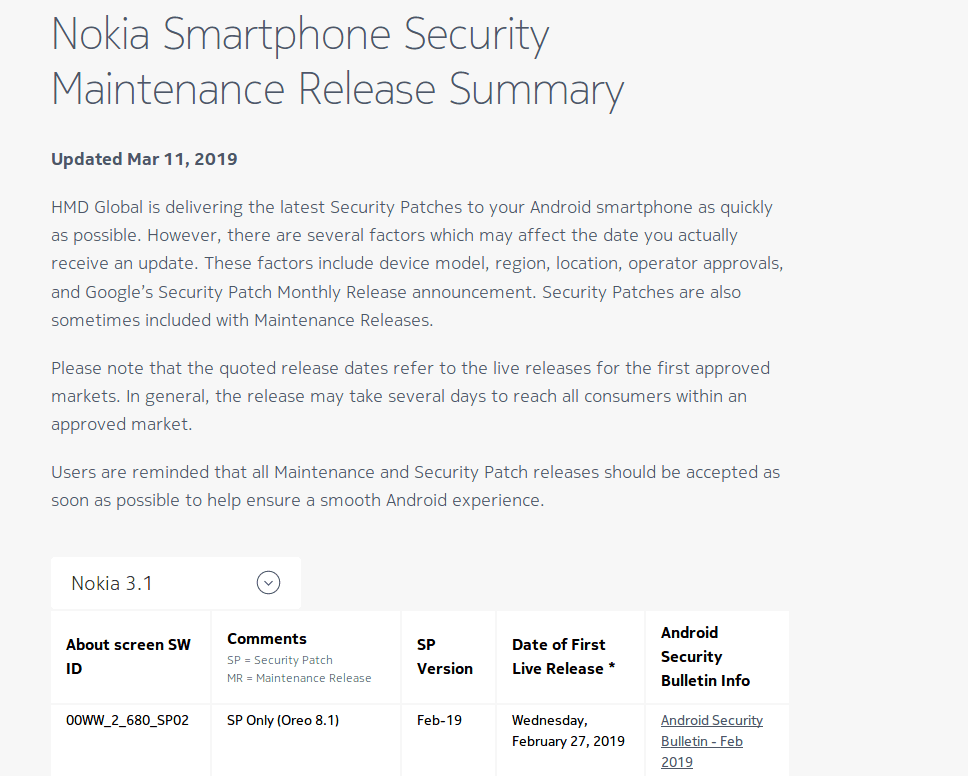
Task: Open the Nokia 3.1 model dropdown
Action: [176, 583]
